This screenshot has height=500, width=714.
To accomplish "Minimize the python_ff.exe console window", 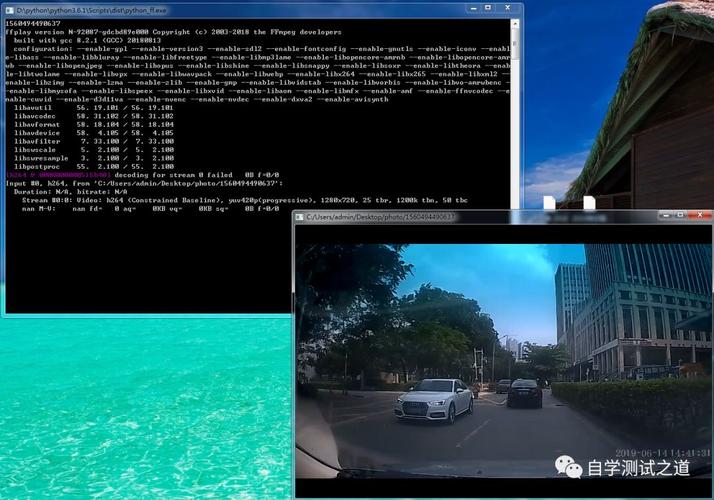I will [473, 8].
